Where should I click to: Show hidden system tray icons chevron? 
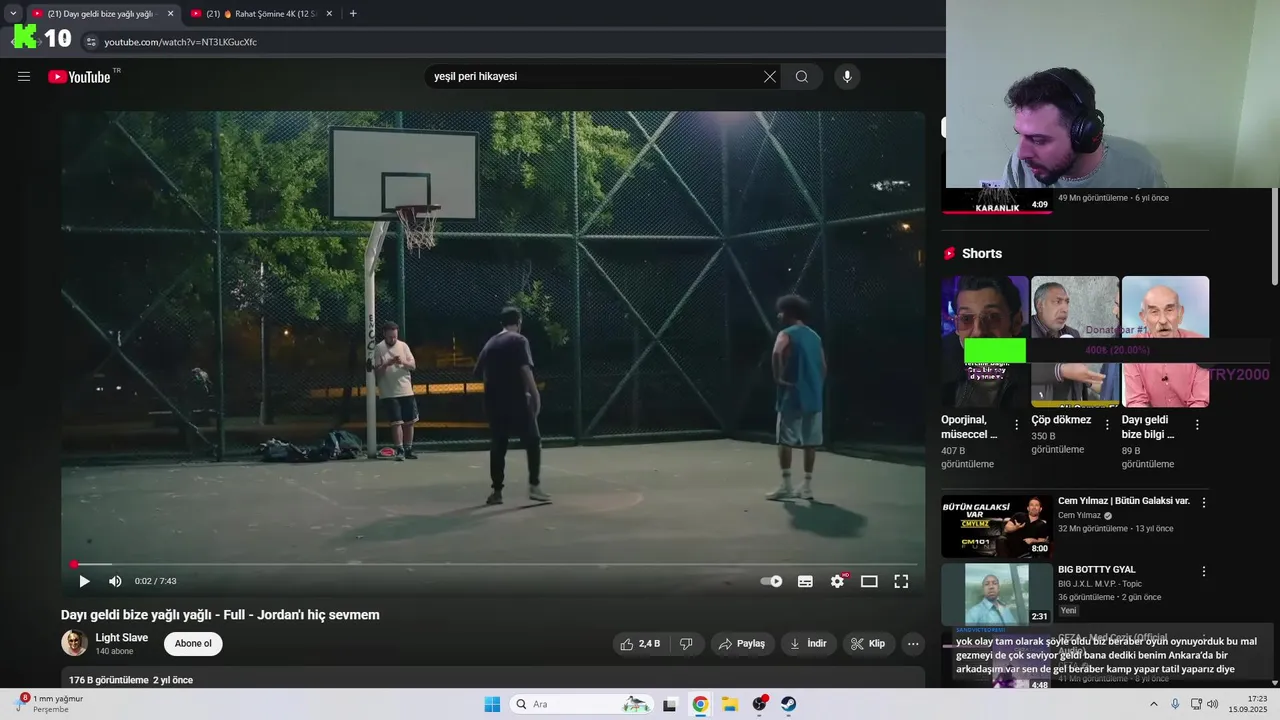(1153, 704)
